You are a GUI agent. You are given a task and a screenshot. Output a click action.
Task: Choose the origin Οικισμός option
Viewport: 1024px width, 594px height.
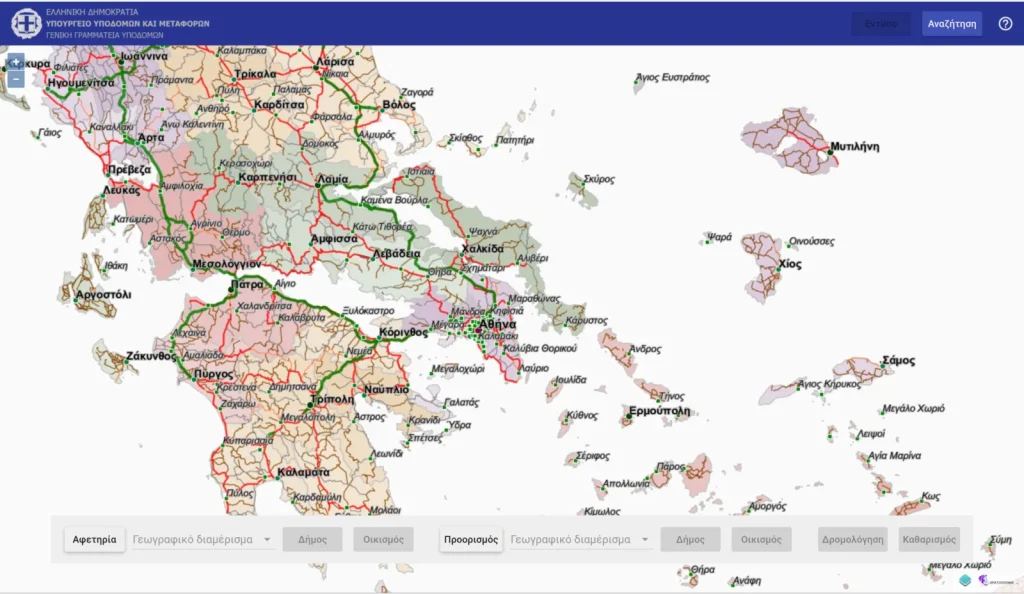point(383,539)
